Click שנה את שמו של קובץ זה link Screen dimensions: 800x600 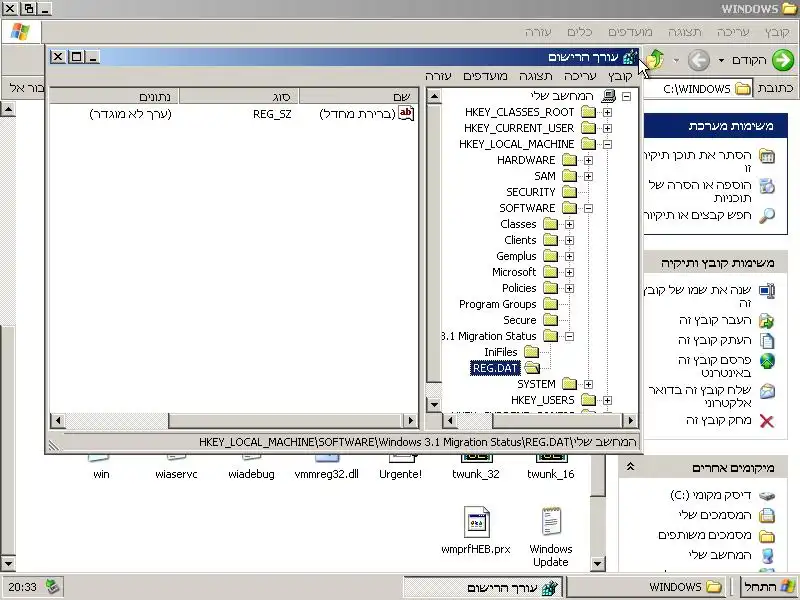tap(698, 296)
